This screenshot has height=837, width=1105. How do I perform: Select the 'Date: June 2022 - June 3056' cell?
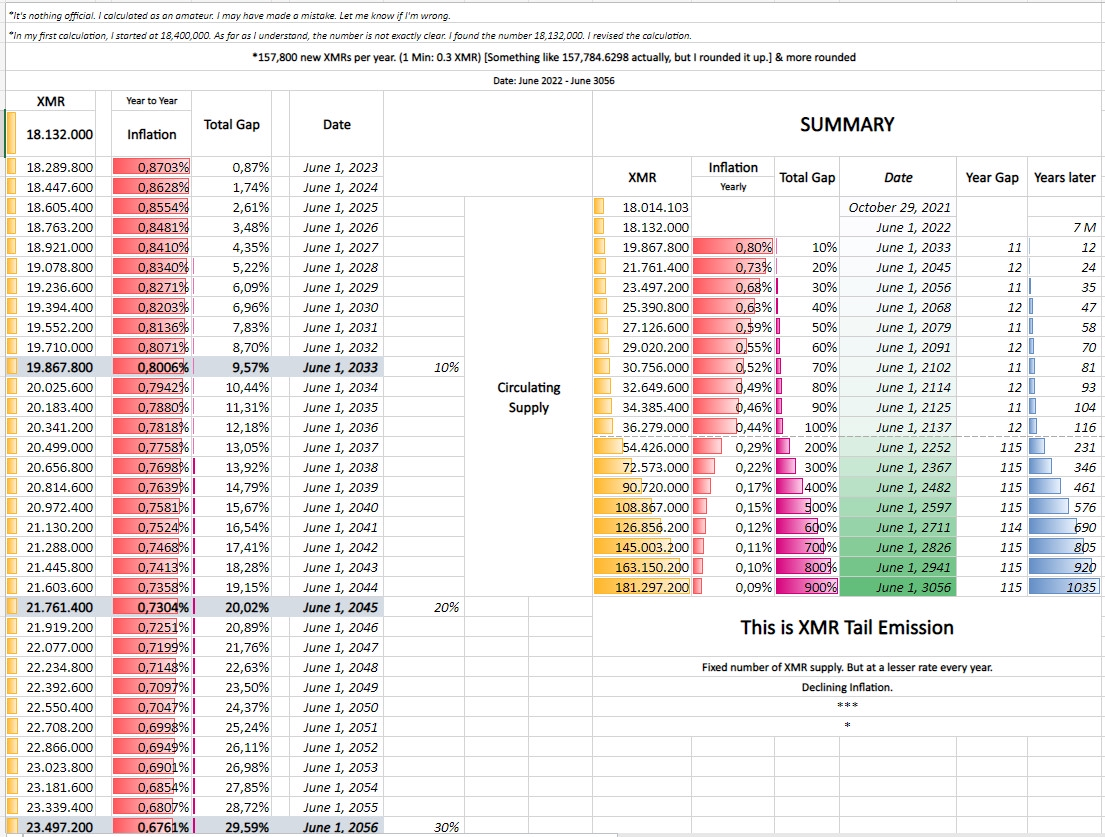(553, 80)
